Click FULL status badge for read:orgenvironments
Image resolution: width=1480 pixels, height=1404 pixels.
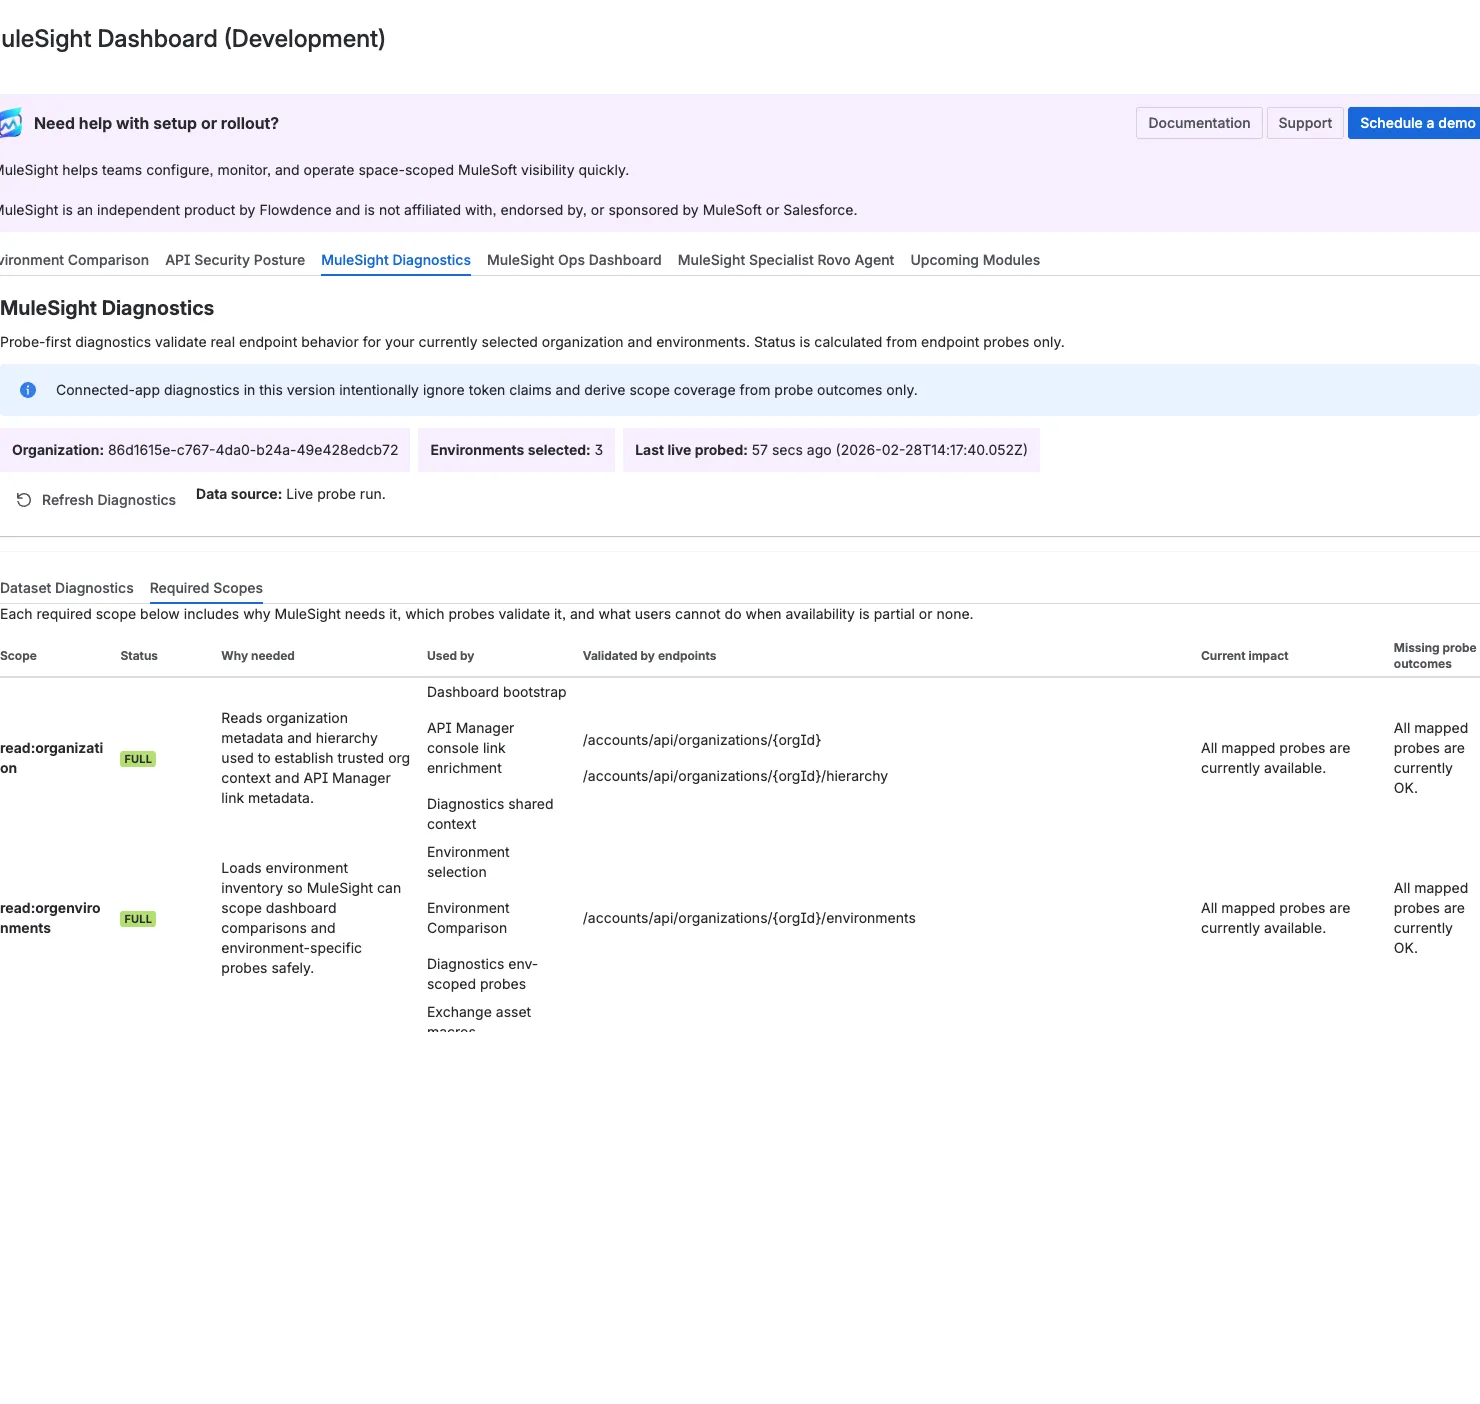tap(138, 919)
